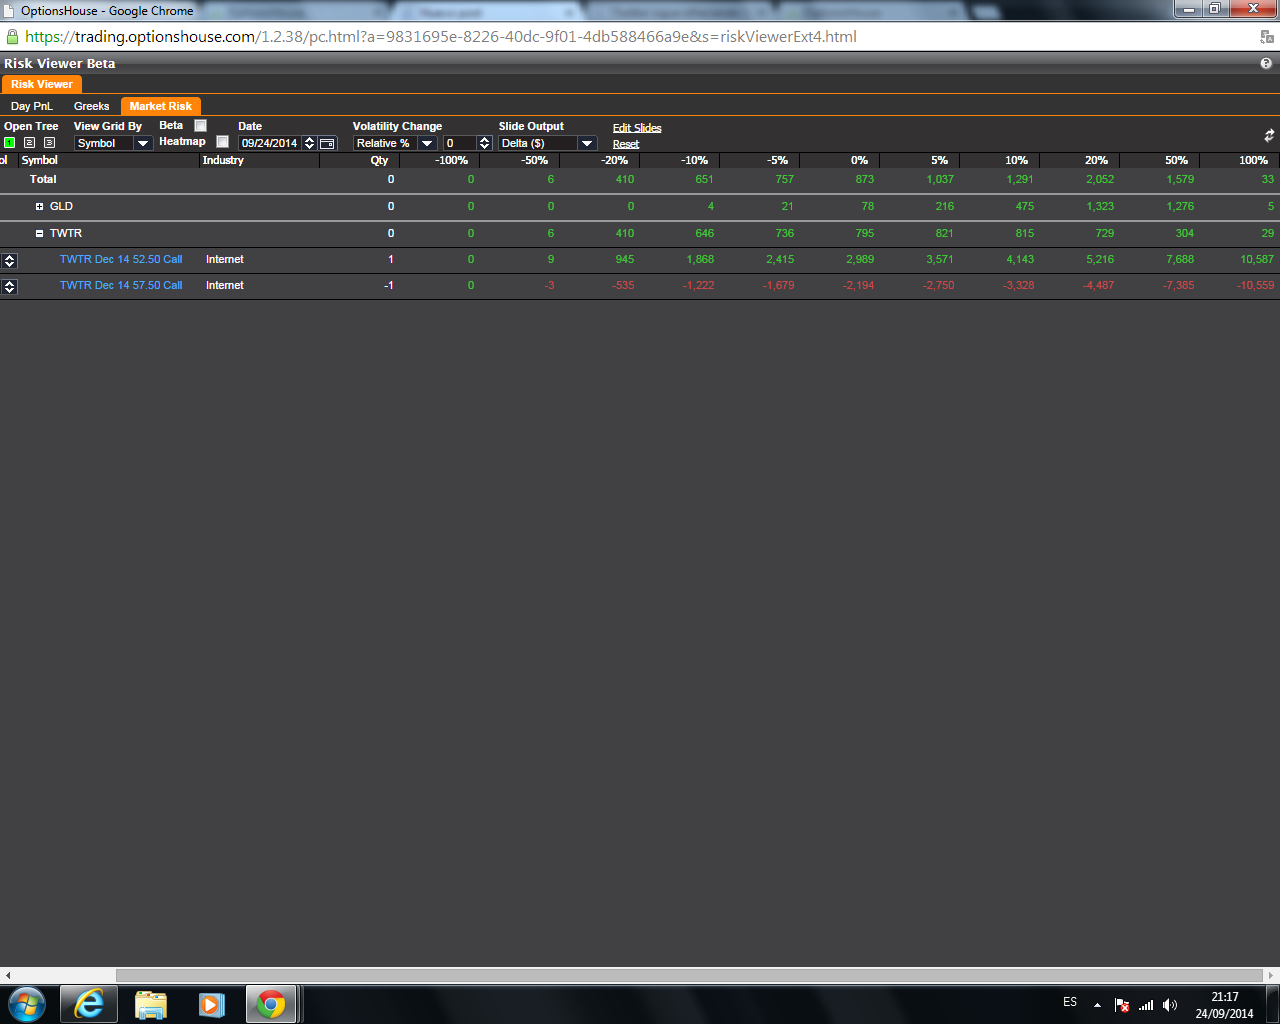
Task: Click the horizontal scrollbar thumb
Action: pyautogui.click(x=690, y=975)
